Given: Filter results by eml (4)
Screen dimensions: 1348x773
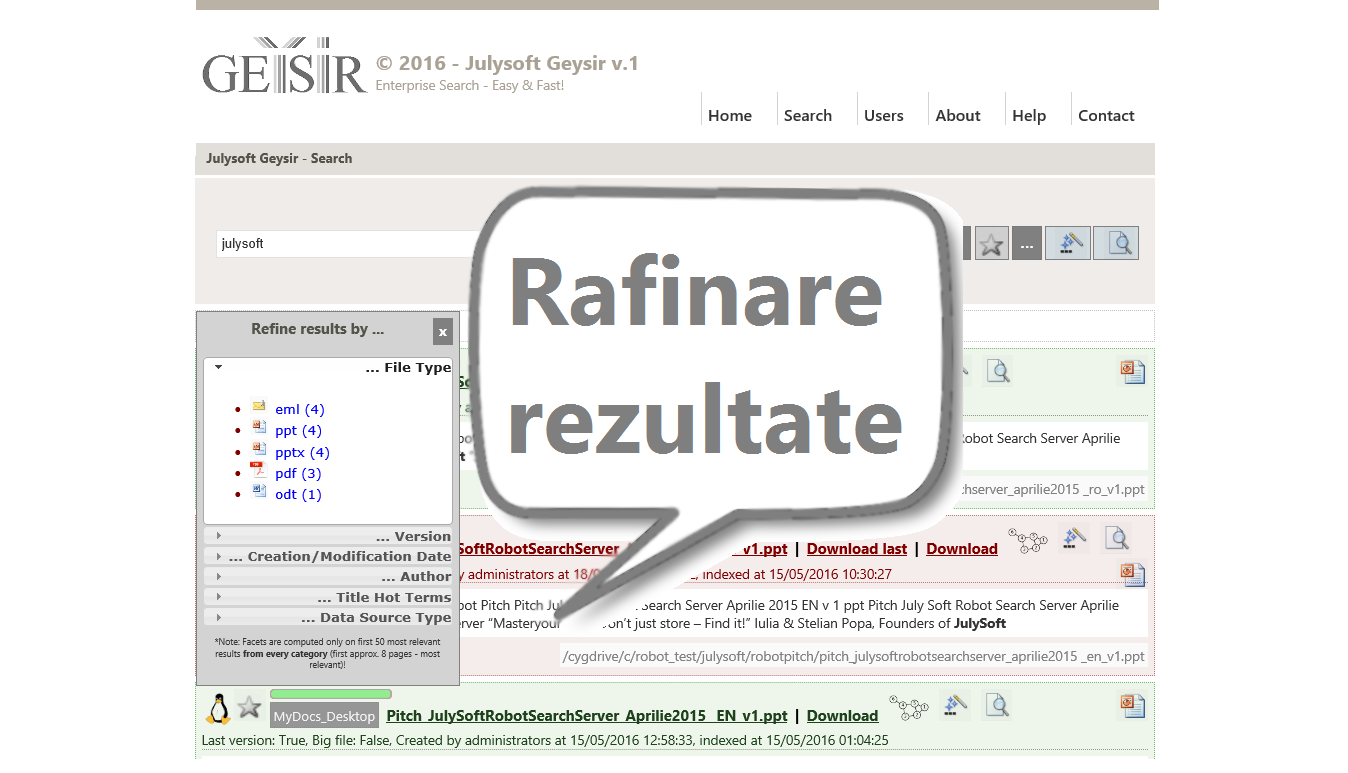Looking at the screenshot, I should (x=300, y=409).
